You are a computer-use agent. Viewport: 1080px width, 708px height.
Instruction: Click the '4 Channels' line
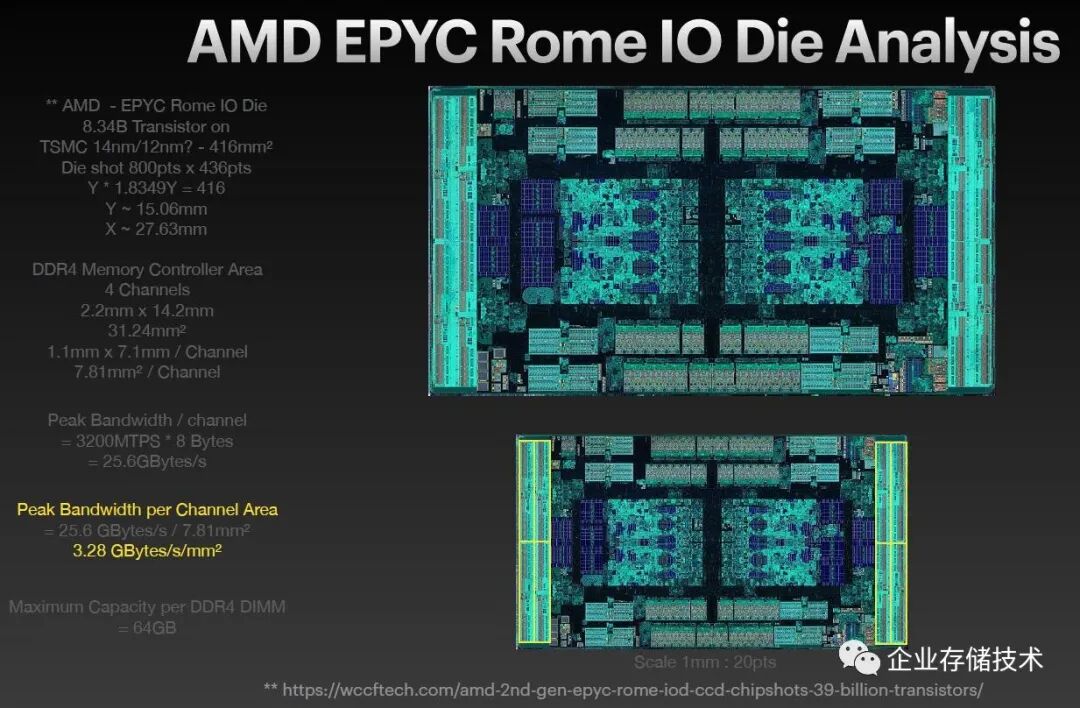pos(147,290)
